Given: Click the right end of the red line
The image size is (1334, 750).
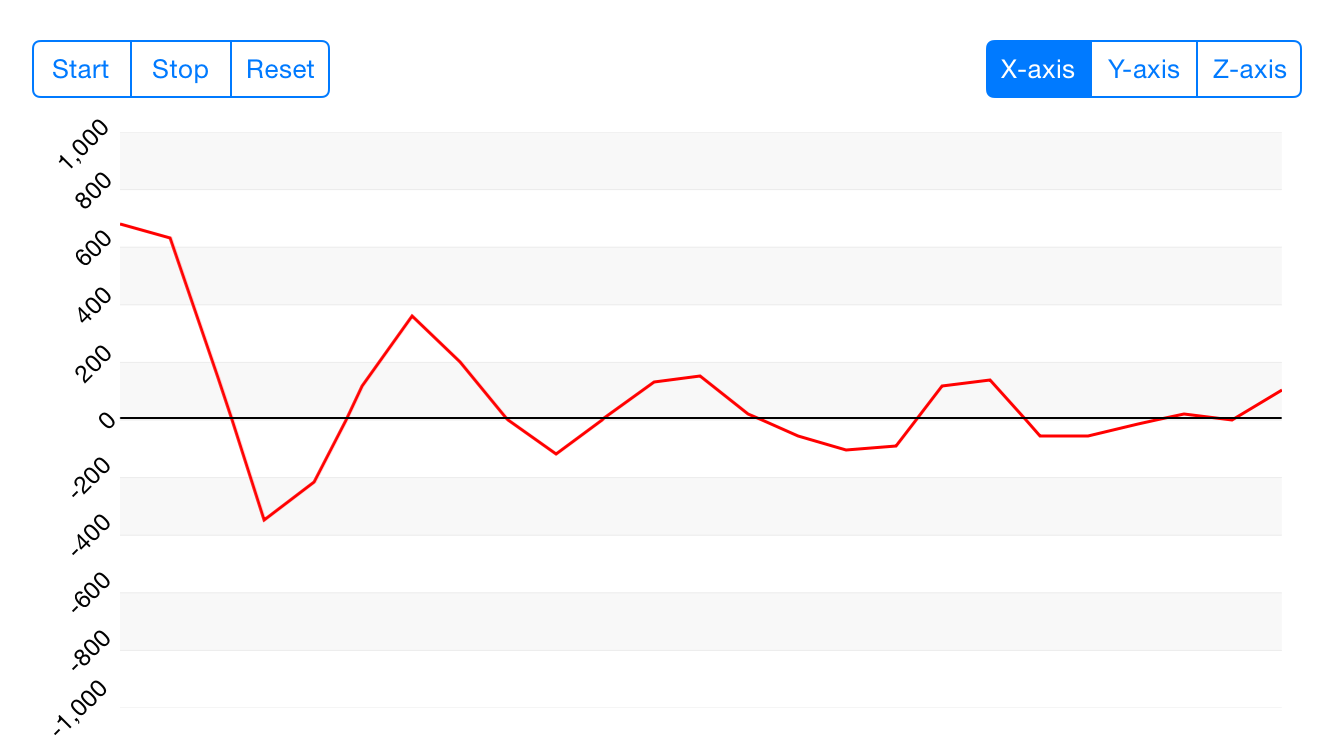Looking at the screenshot, I should point(1280,391).
